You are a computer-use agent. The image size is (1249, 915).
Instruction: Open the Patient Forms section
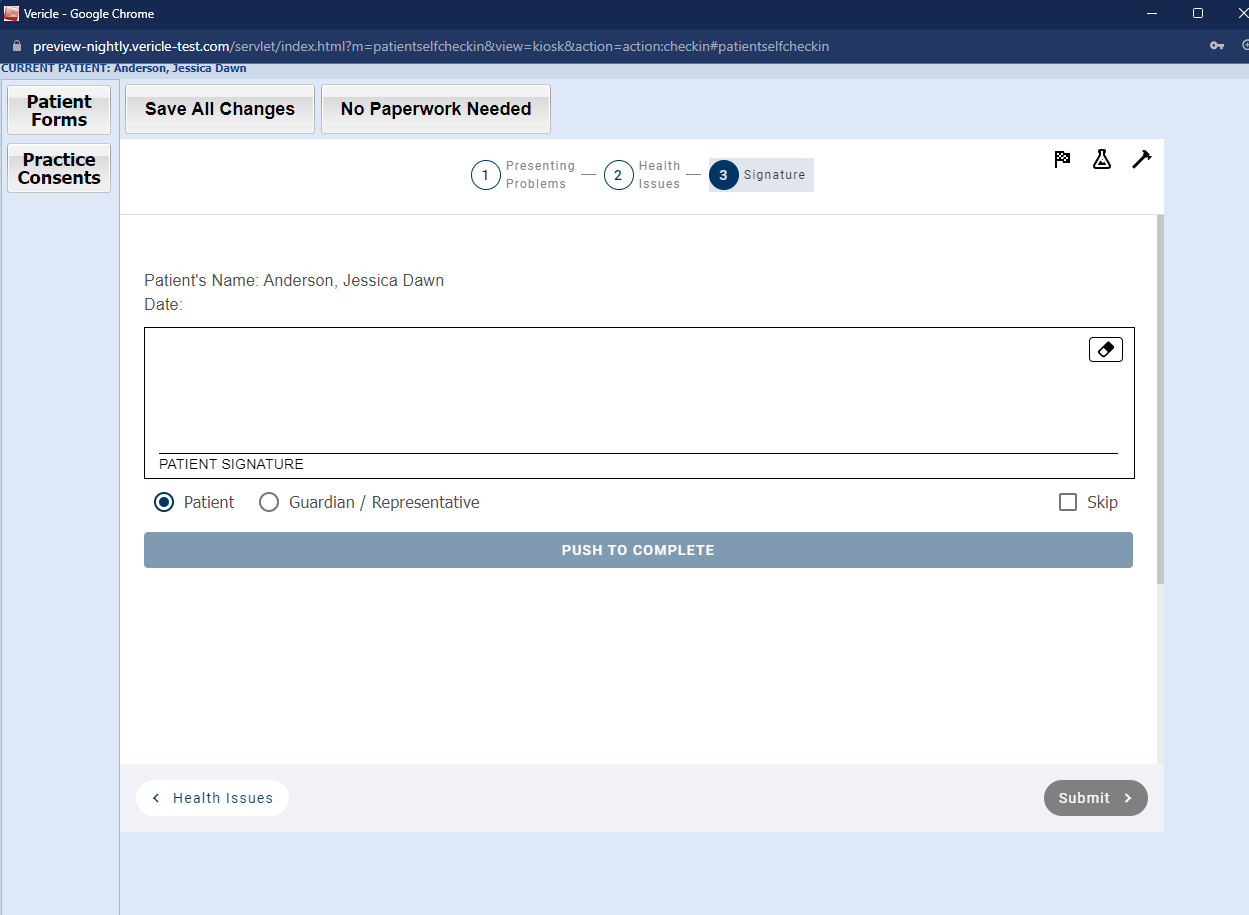point(59,110)
